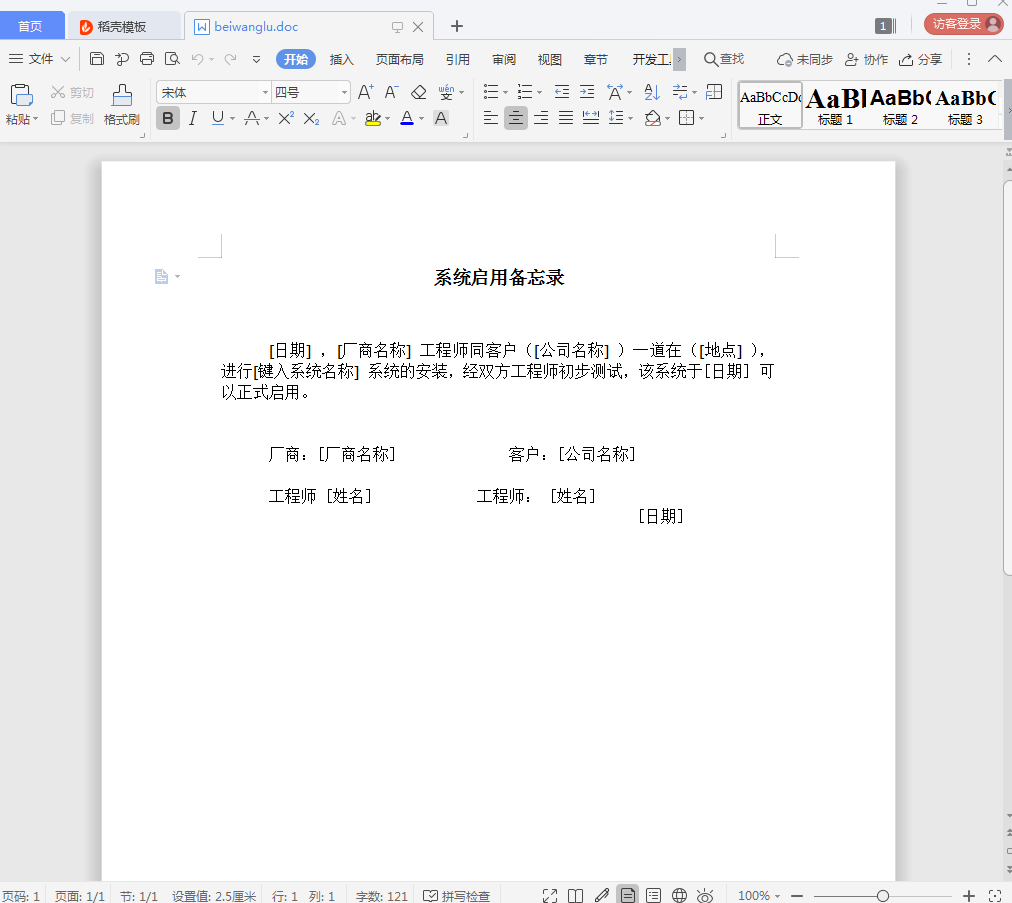
Task: Click the zoom out minus icon
Action: pos(797,896)
